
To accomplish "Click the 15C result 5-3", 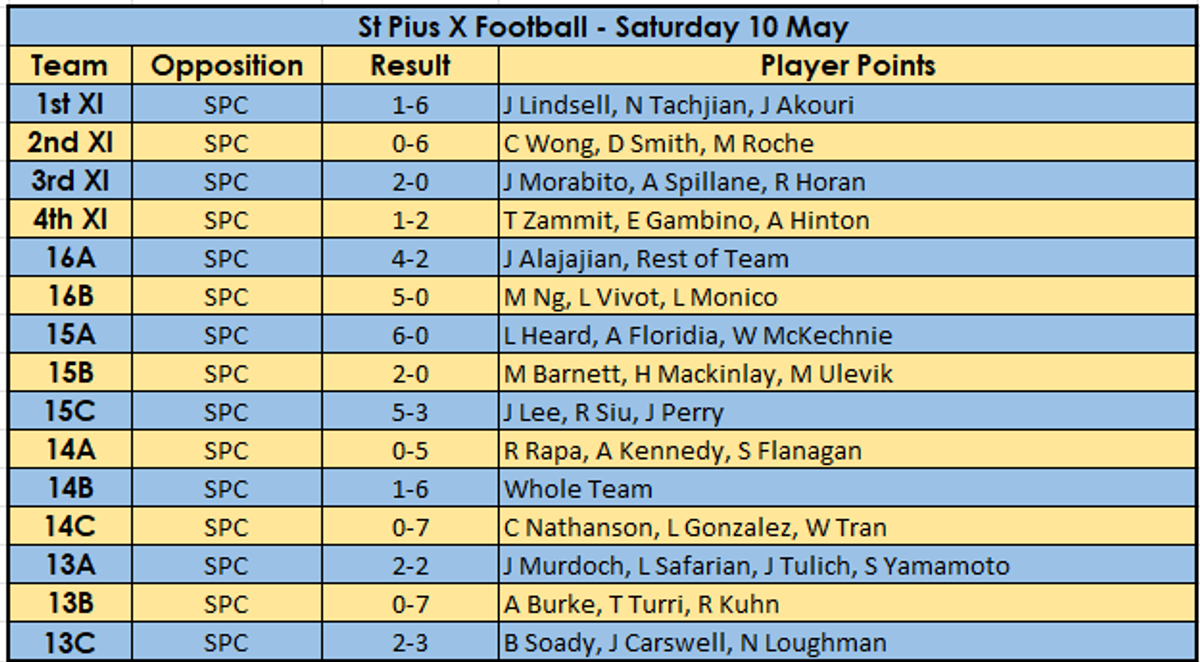I will click(x=410, y=412).
